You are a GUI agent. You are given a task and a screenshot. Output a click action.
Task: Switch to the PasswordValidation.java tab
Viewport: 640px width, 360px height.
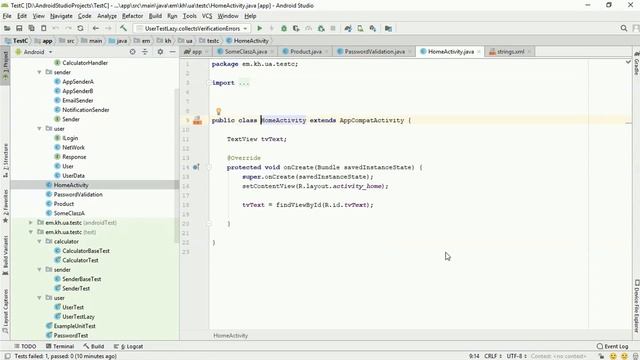[374, 51]
